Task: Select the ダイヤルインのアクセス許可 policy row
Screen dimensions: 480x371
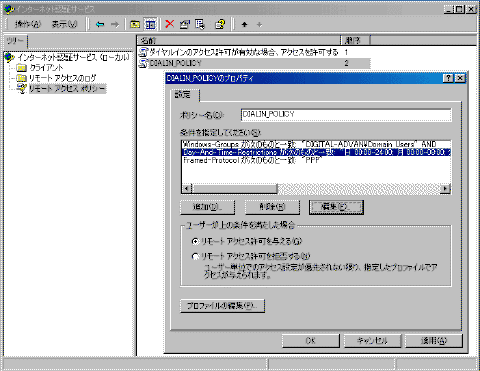Action: tap(254, 52)
